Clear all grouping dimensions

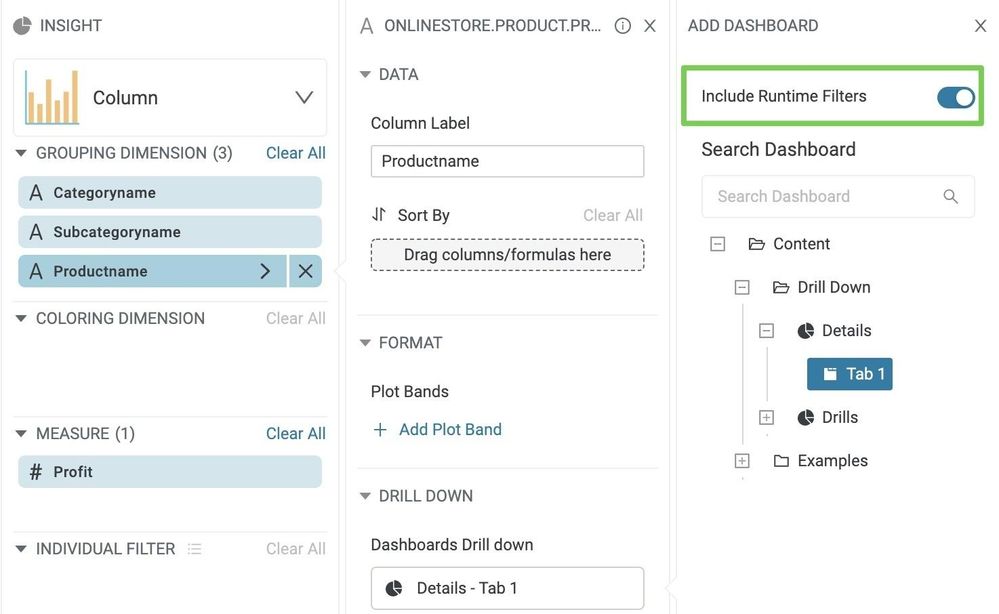pyautogui.click(x=295, y=153)
